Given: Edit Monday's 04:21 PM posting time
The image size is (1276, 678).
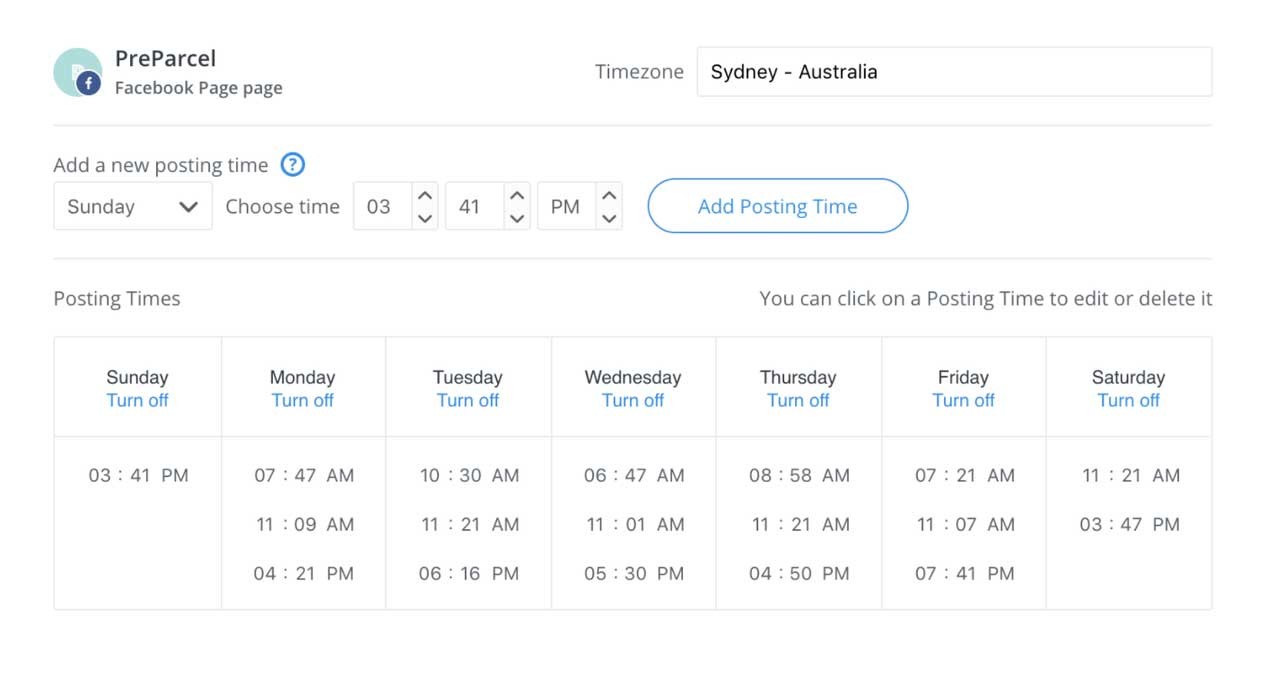Looking at the screenshot, I should [x=304, y=573].
